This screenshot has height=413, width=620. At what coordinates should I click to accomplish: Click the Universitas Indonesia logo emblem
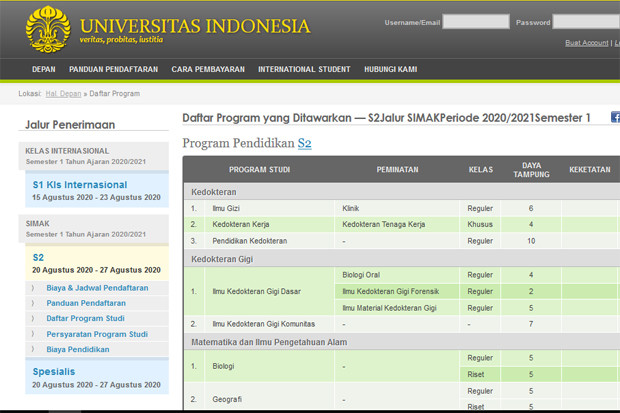point(48,29)
